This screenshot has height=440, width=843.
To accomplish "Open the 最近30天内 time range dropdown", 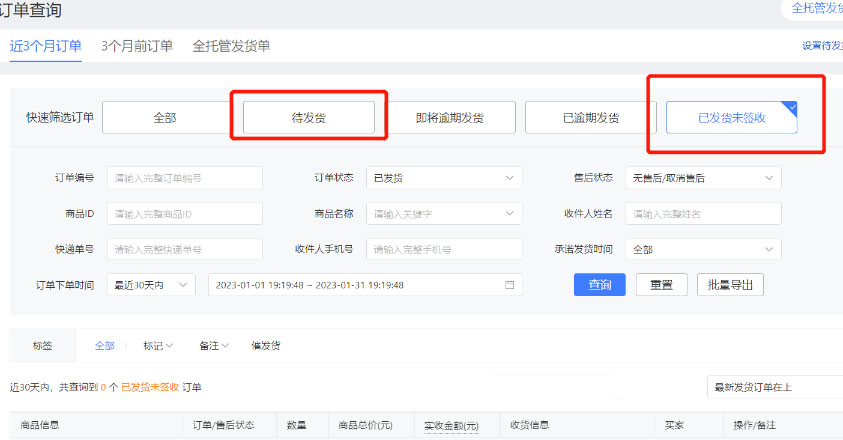I will [151, 285].
